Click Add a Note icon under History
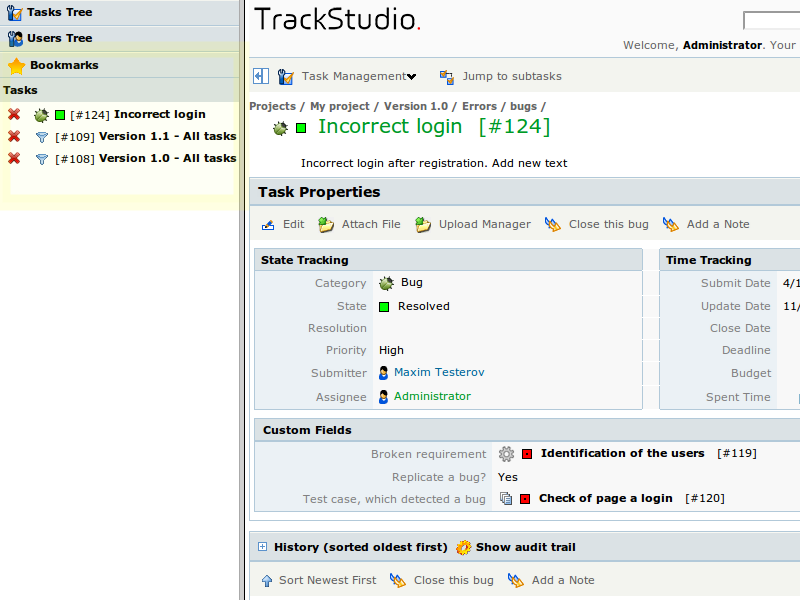 (515, 581)
